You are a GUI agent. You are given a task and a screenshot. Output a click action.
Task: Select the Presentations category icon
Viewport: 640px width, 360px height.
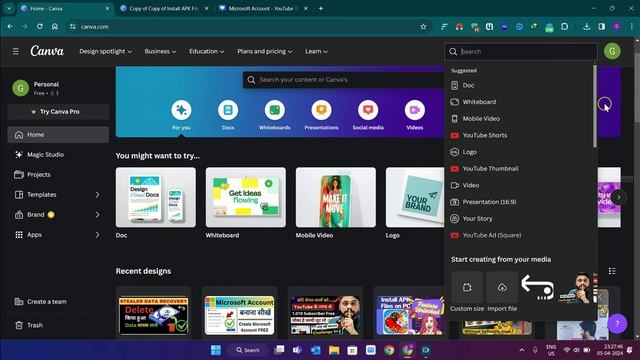click(x=321, y=110)
